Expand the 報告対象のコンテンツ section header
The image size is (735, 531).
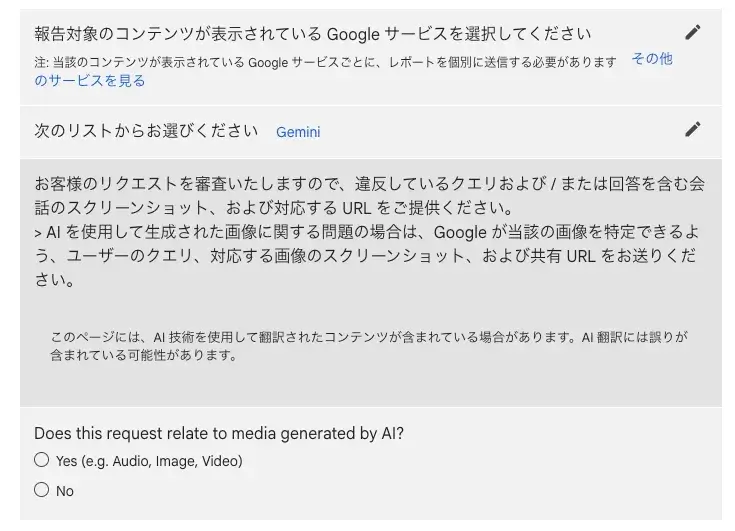coord(371,57)
